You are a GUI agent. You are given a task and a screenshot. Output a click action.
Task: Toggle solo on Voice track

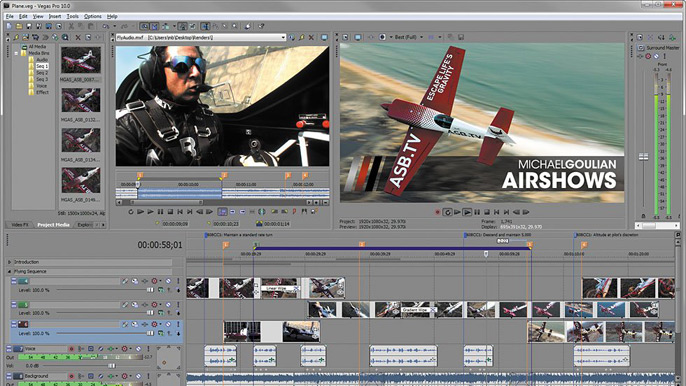148,349
